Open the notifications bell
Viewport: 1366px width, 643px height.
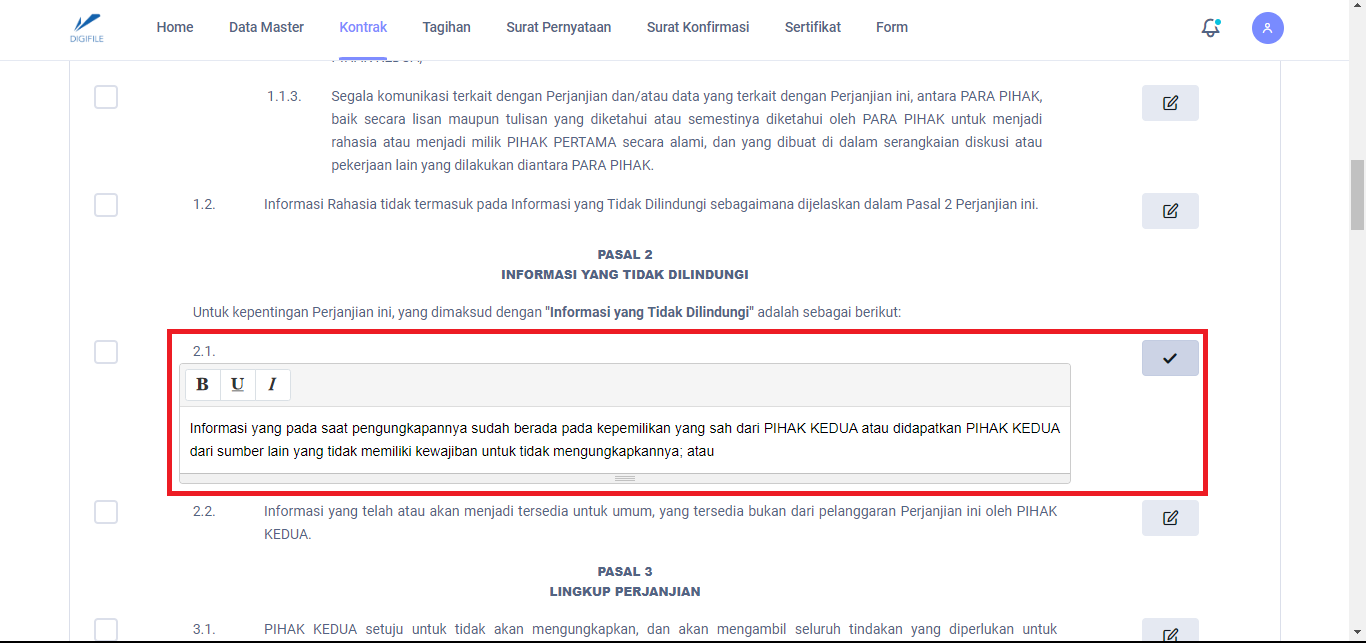pyautogui.click(x=1210, y=28)
